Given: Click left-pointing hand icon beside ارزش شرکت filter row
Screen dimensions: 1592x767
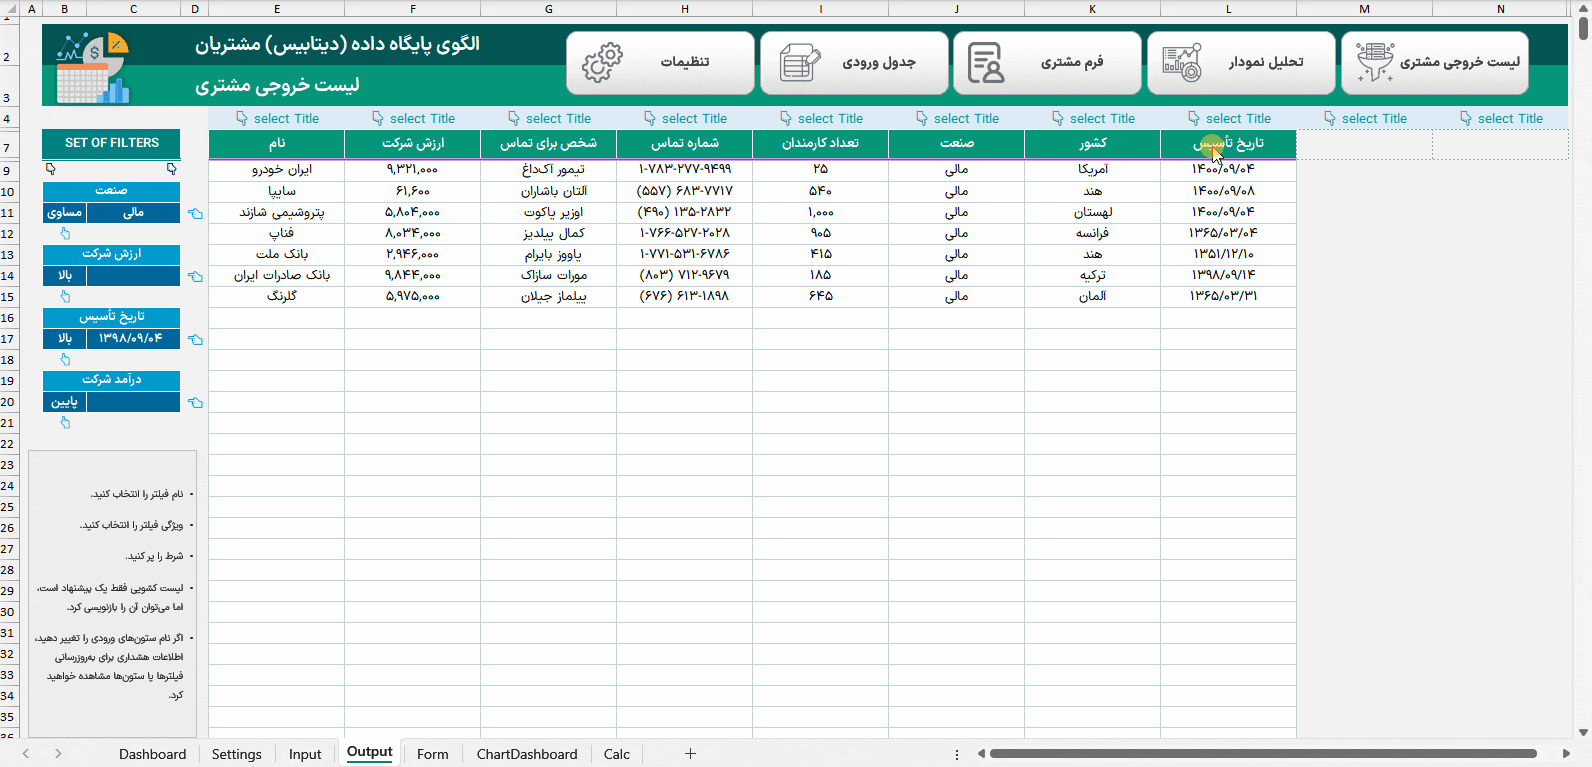Looking at the screenshot, I should [195, 276].
